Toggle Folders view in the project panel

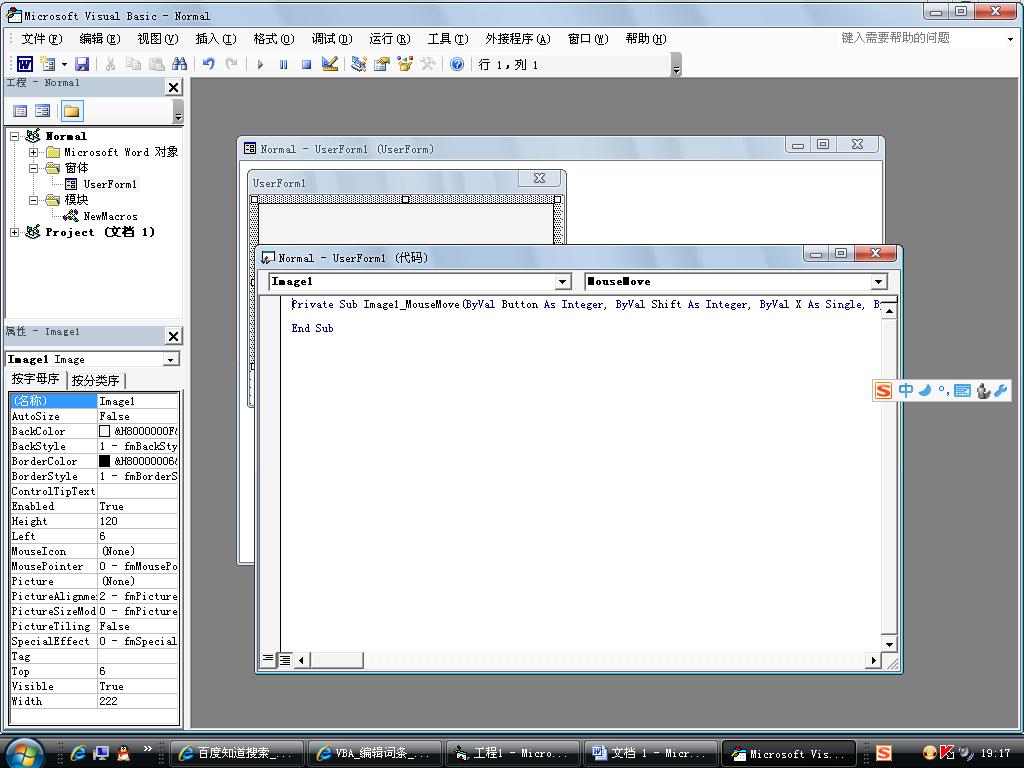pos(72,111)
